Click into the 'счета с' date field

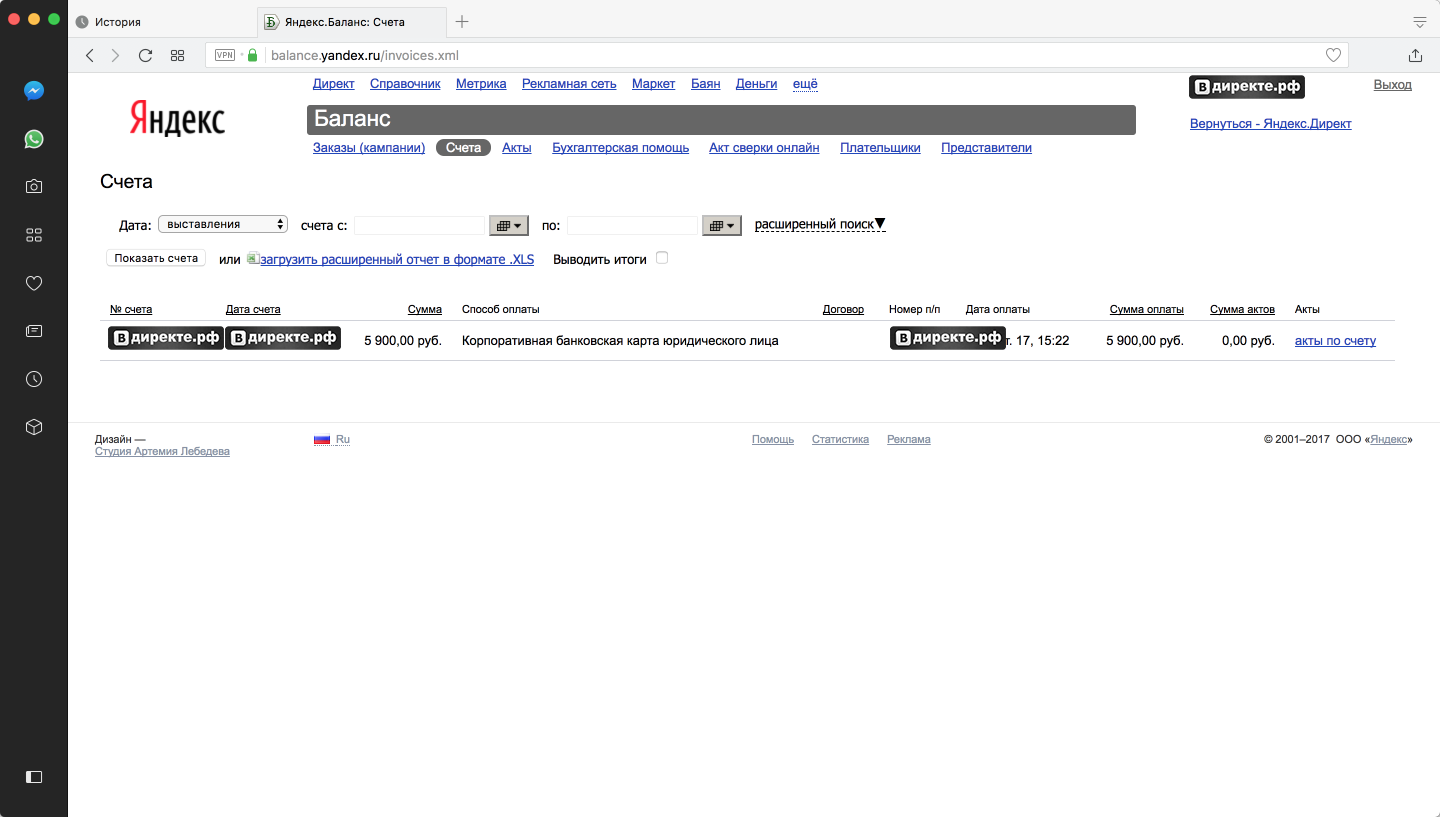[419, 226]
